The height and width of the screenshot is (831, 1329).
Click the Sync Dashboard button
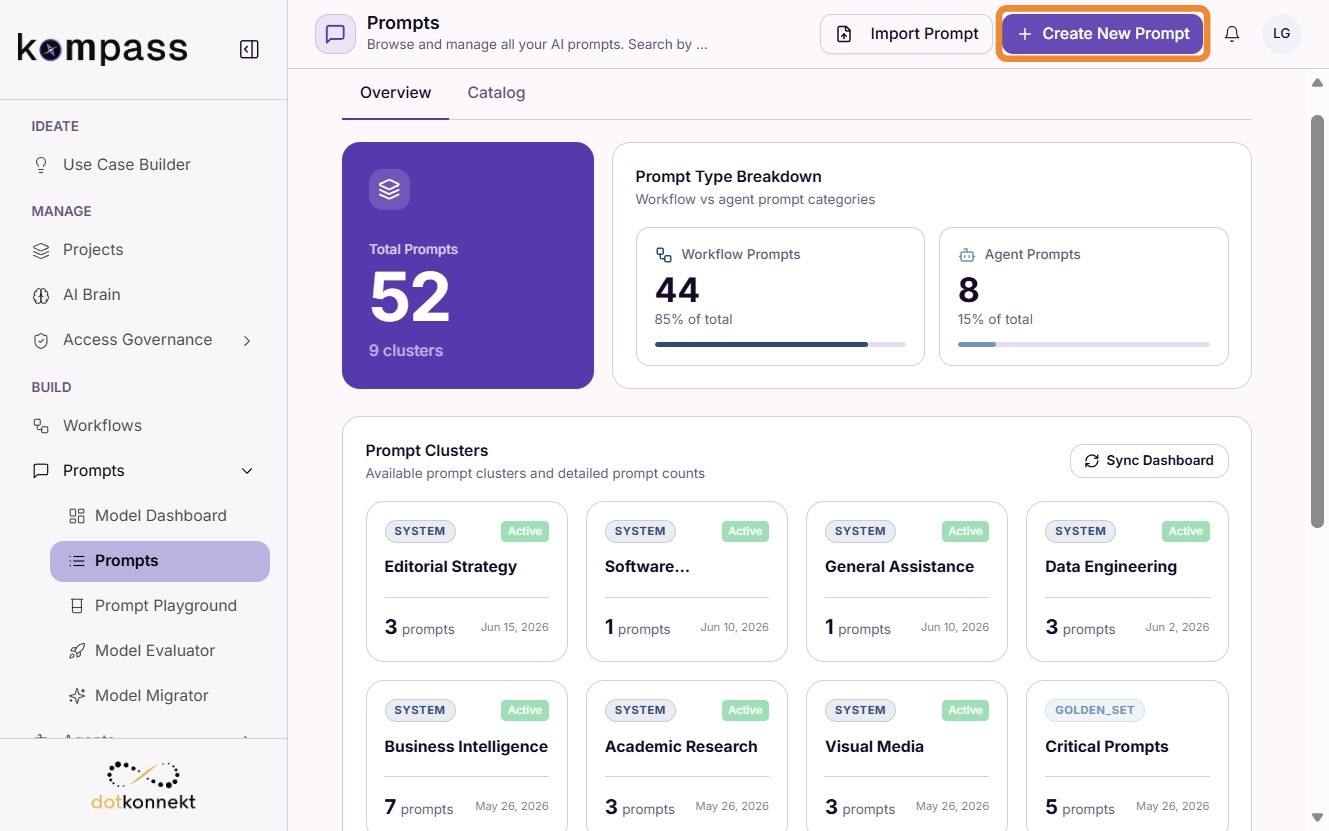pyautogui.click(x=1149, y=461)
